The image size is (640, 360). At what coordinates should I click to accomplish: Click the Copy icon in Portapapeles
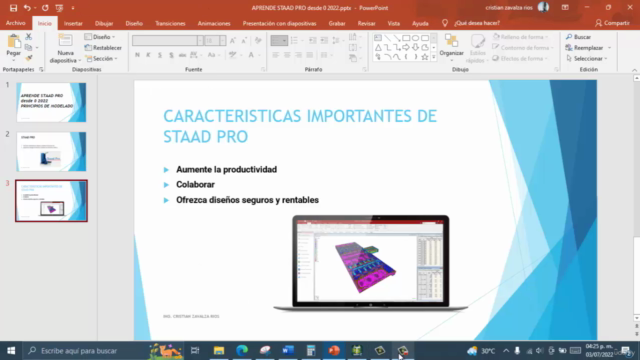(29, 47)
